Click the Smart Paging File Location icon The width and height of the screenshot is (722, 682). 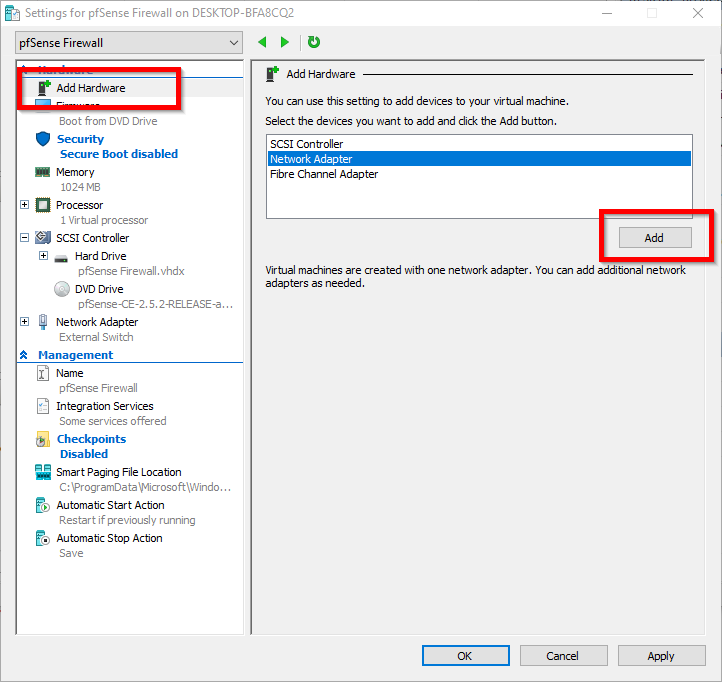coord(43,472)
